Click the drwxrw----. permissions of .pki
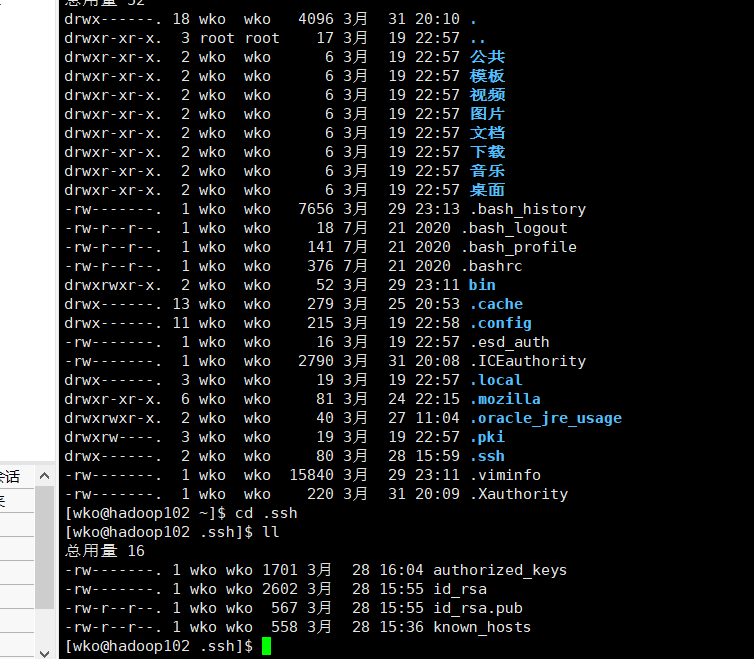 pos(113,437)
